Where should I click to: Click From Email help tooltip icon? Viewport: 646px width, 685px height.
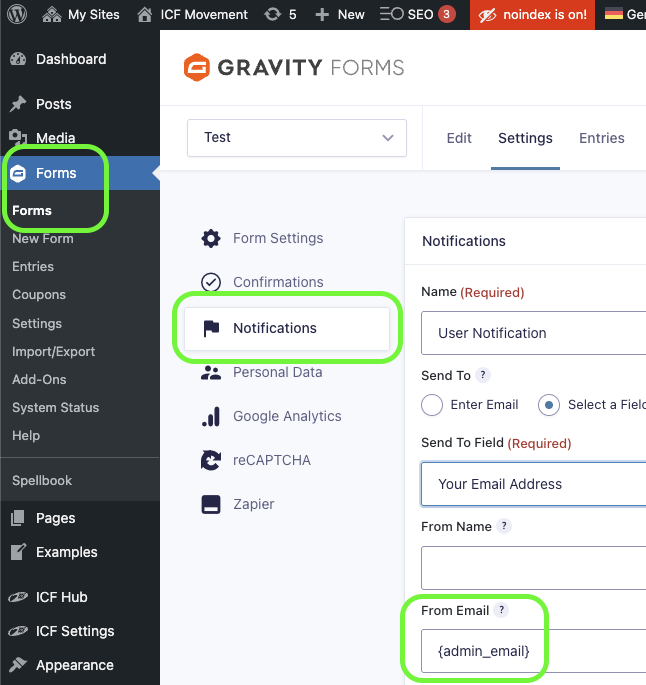pyautogui.click(x=501, y=610)
